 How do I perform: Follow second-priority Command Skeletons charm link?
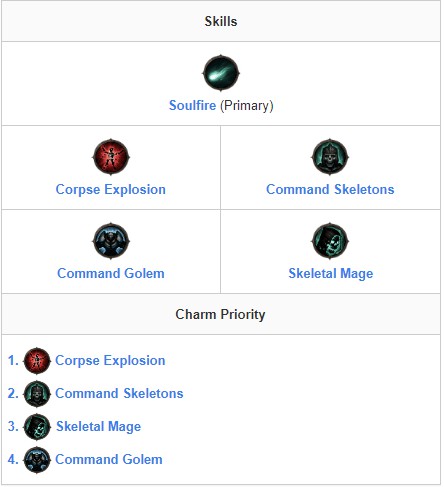pos(119,393)
